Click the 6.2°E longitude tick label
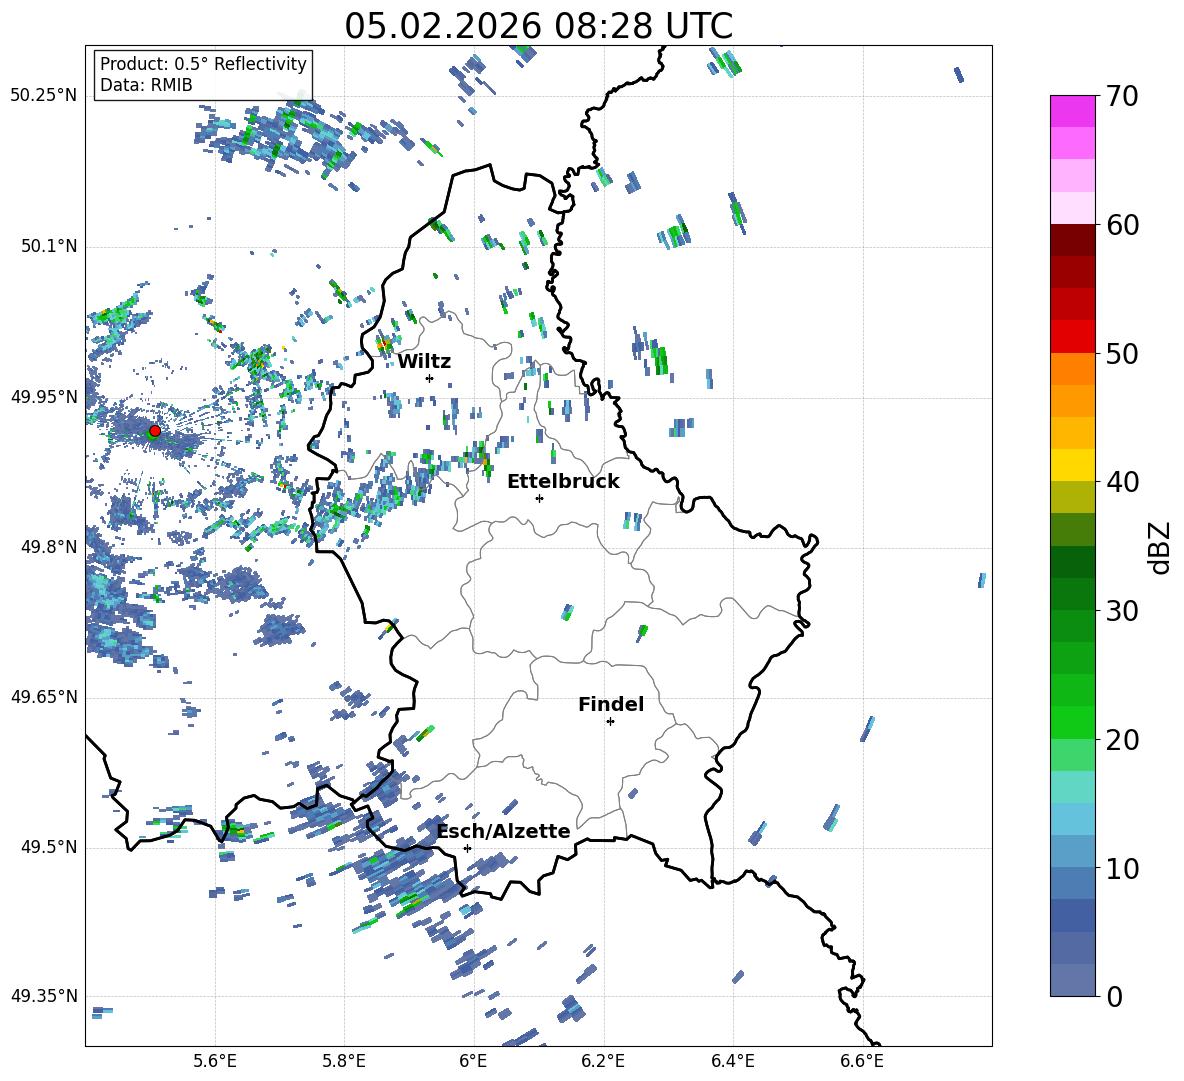Viewport: 1184px width, 1081px height. [x=603, y=1060]
